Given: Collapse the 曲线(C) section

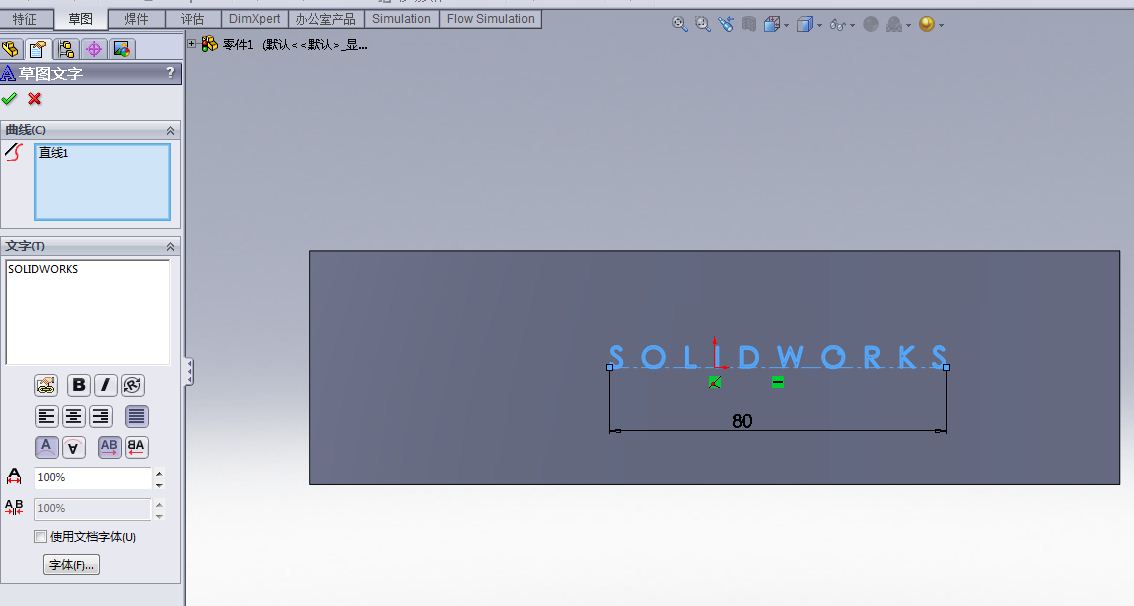Looking at the screenshot, I should pos(171,130).
